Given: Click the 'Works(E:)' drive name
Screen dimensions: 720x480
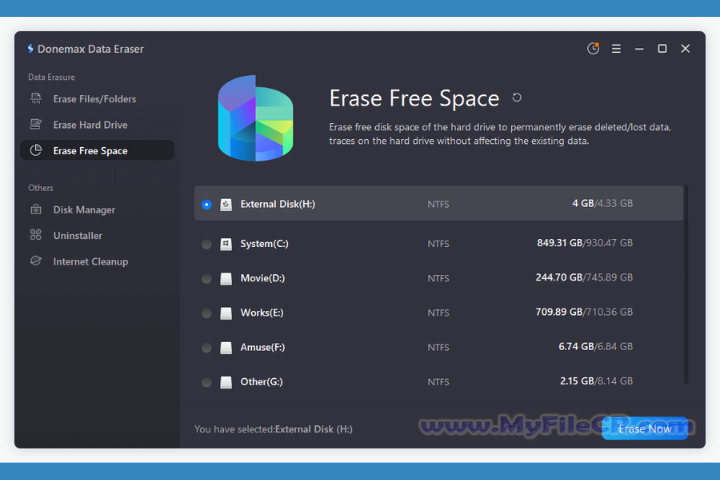Looking at the screenshot, I should [262, 313].
